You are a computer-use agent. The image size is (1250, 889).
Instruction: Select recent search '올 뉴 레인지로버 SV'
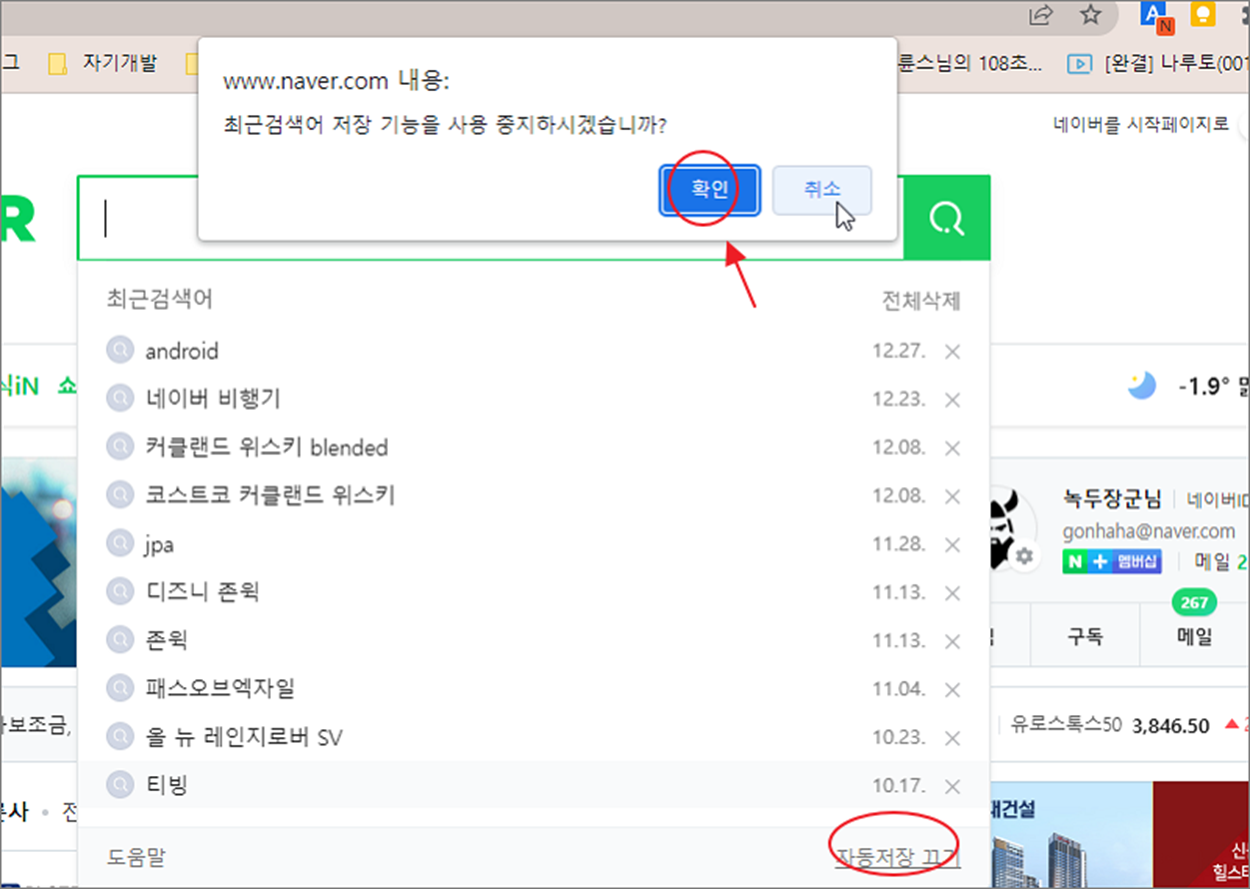244,737
